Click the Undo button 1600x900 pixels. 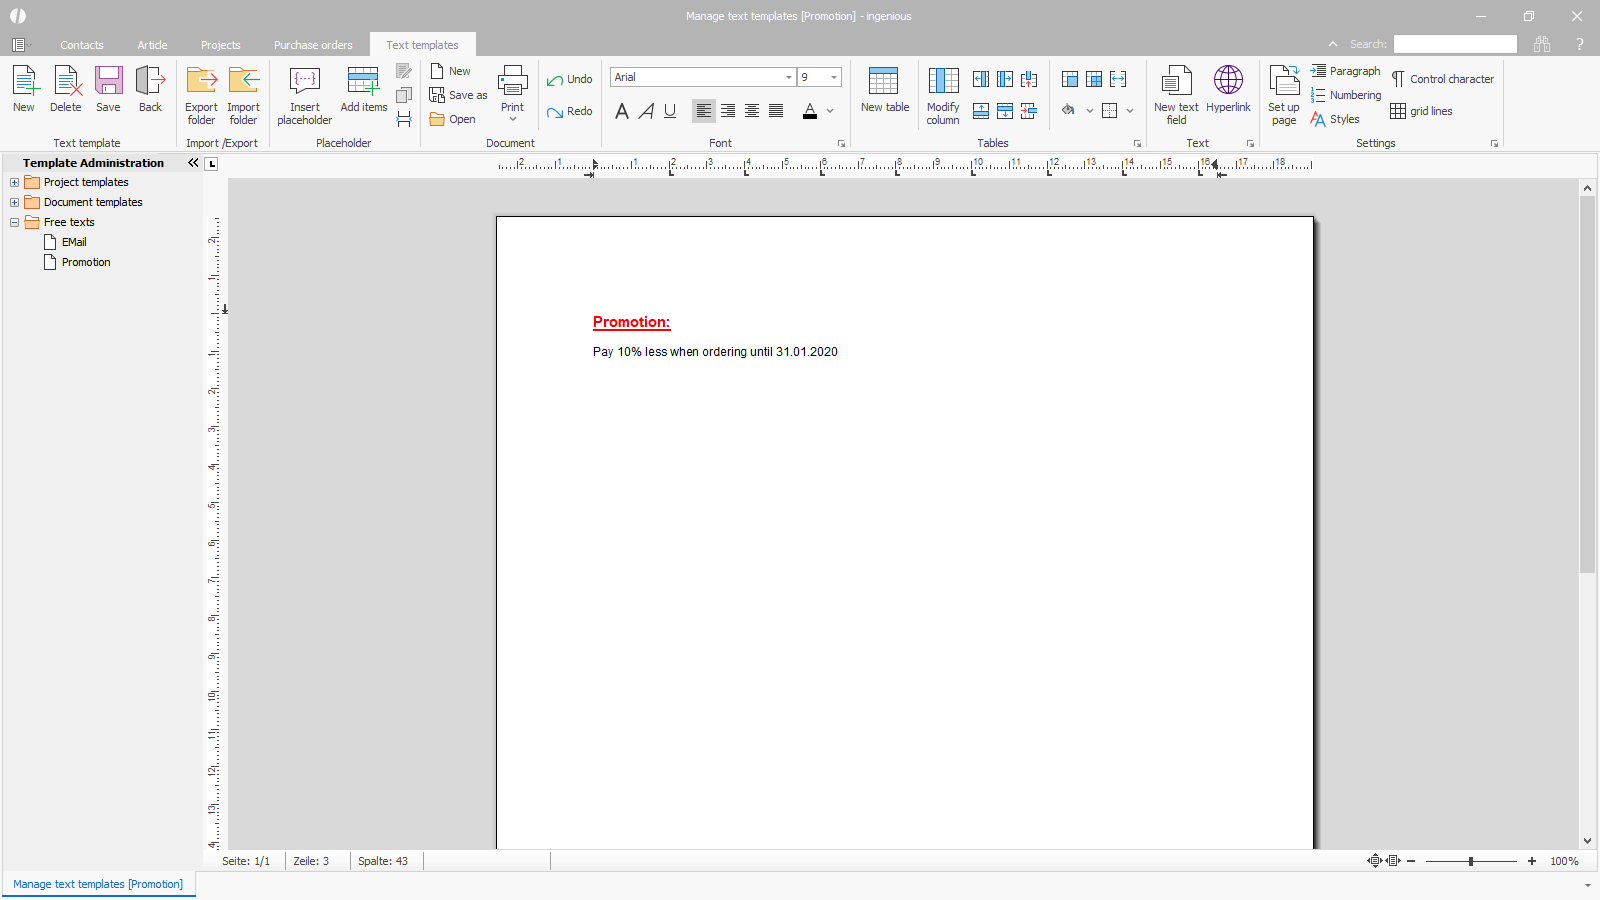(570, 79)
